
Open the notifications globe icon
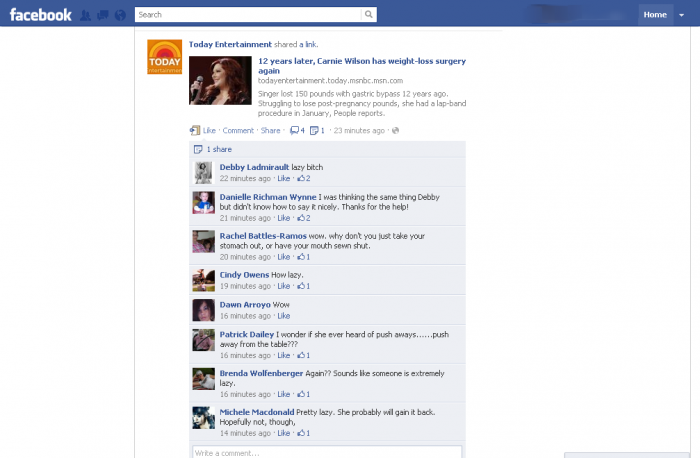click(120, 16)
